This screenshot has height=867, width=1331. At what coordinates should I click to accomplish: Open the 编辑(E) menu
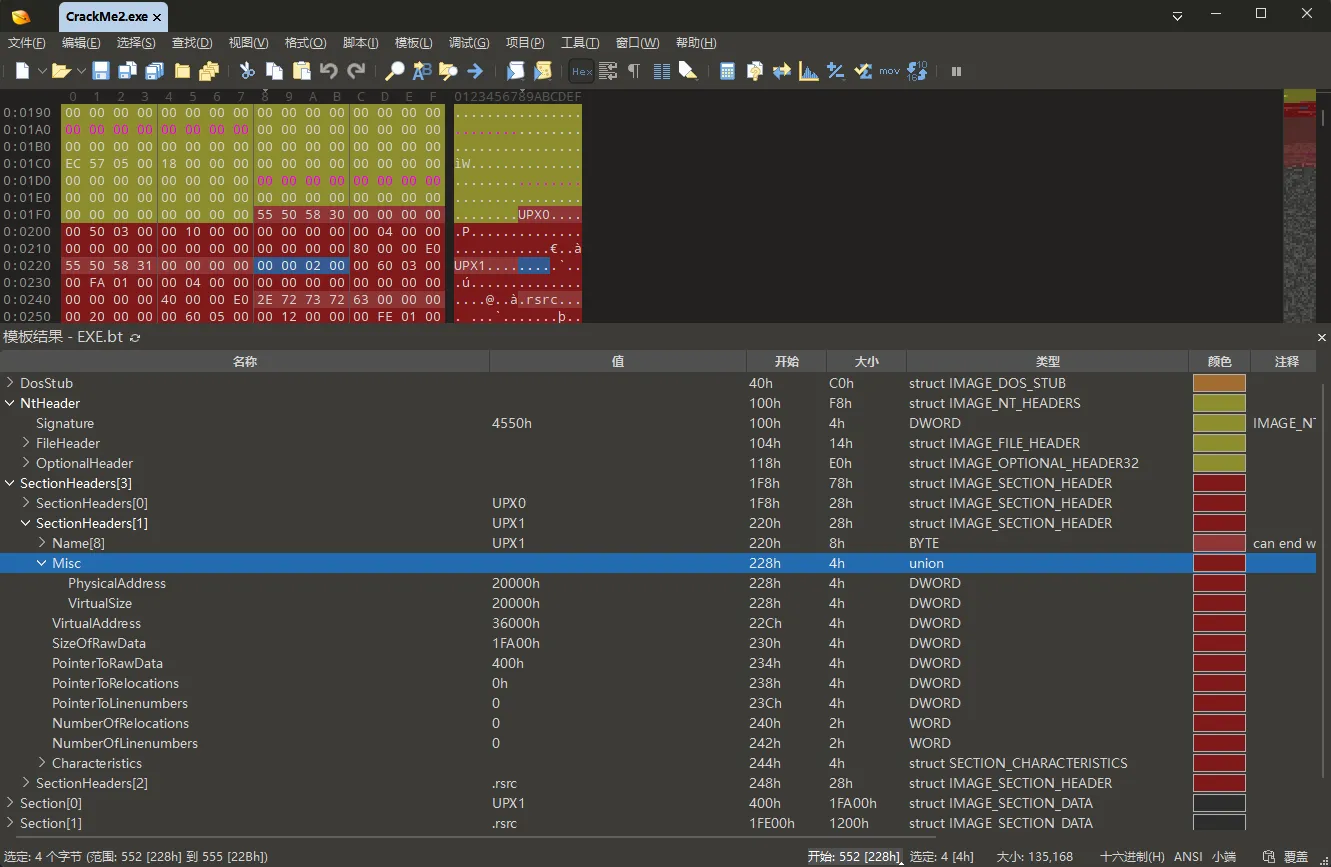point(81,43)
